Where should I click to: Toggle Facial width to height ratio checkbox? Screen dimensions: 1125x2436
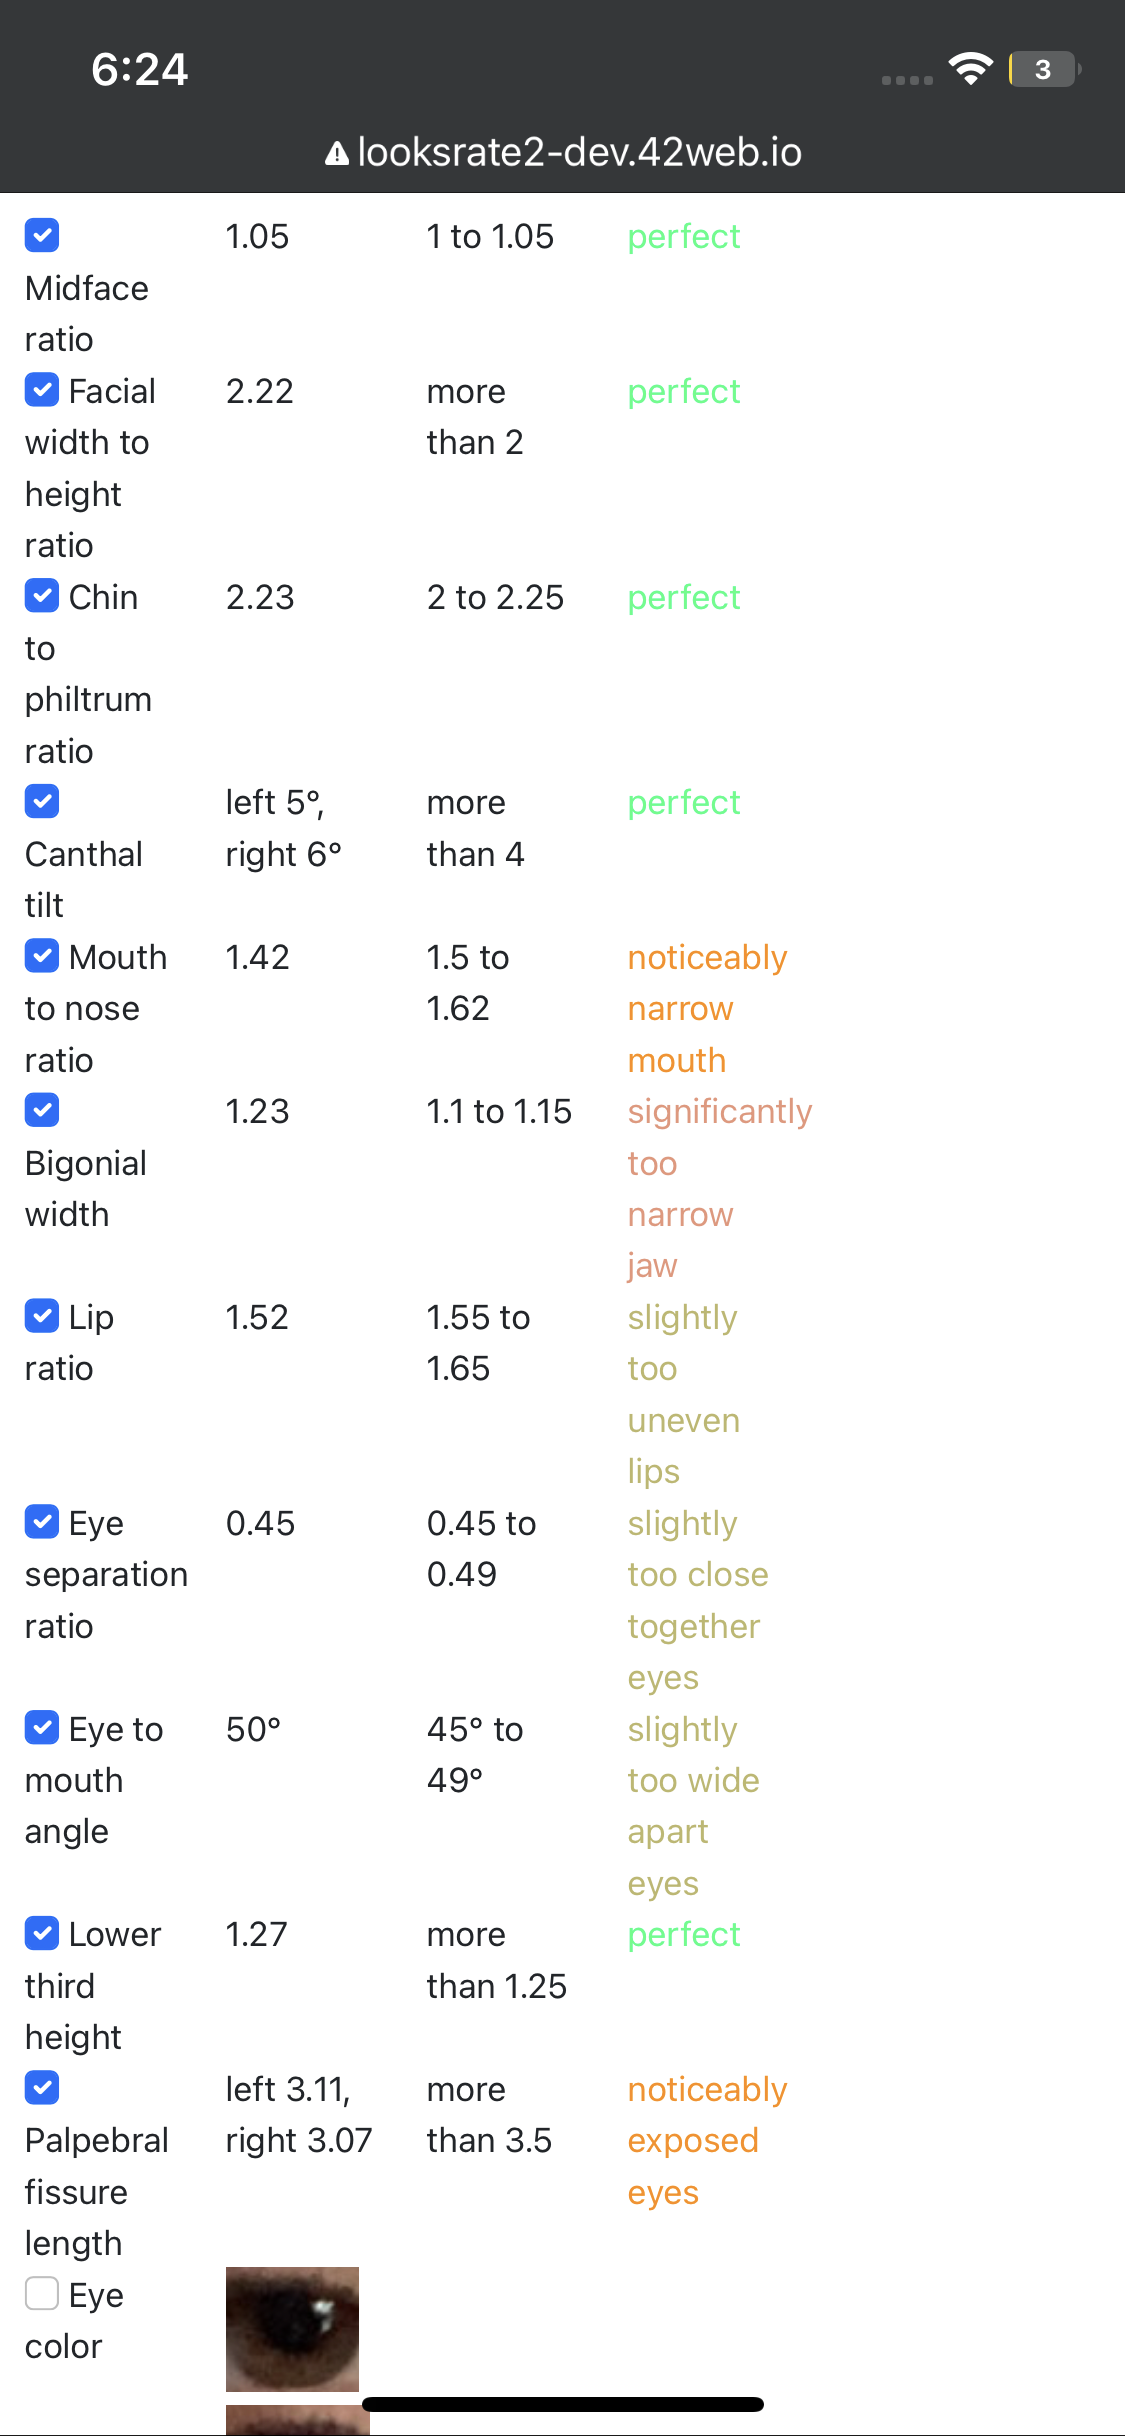point(42,390)
